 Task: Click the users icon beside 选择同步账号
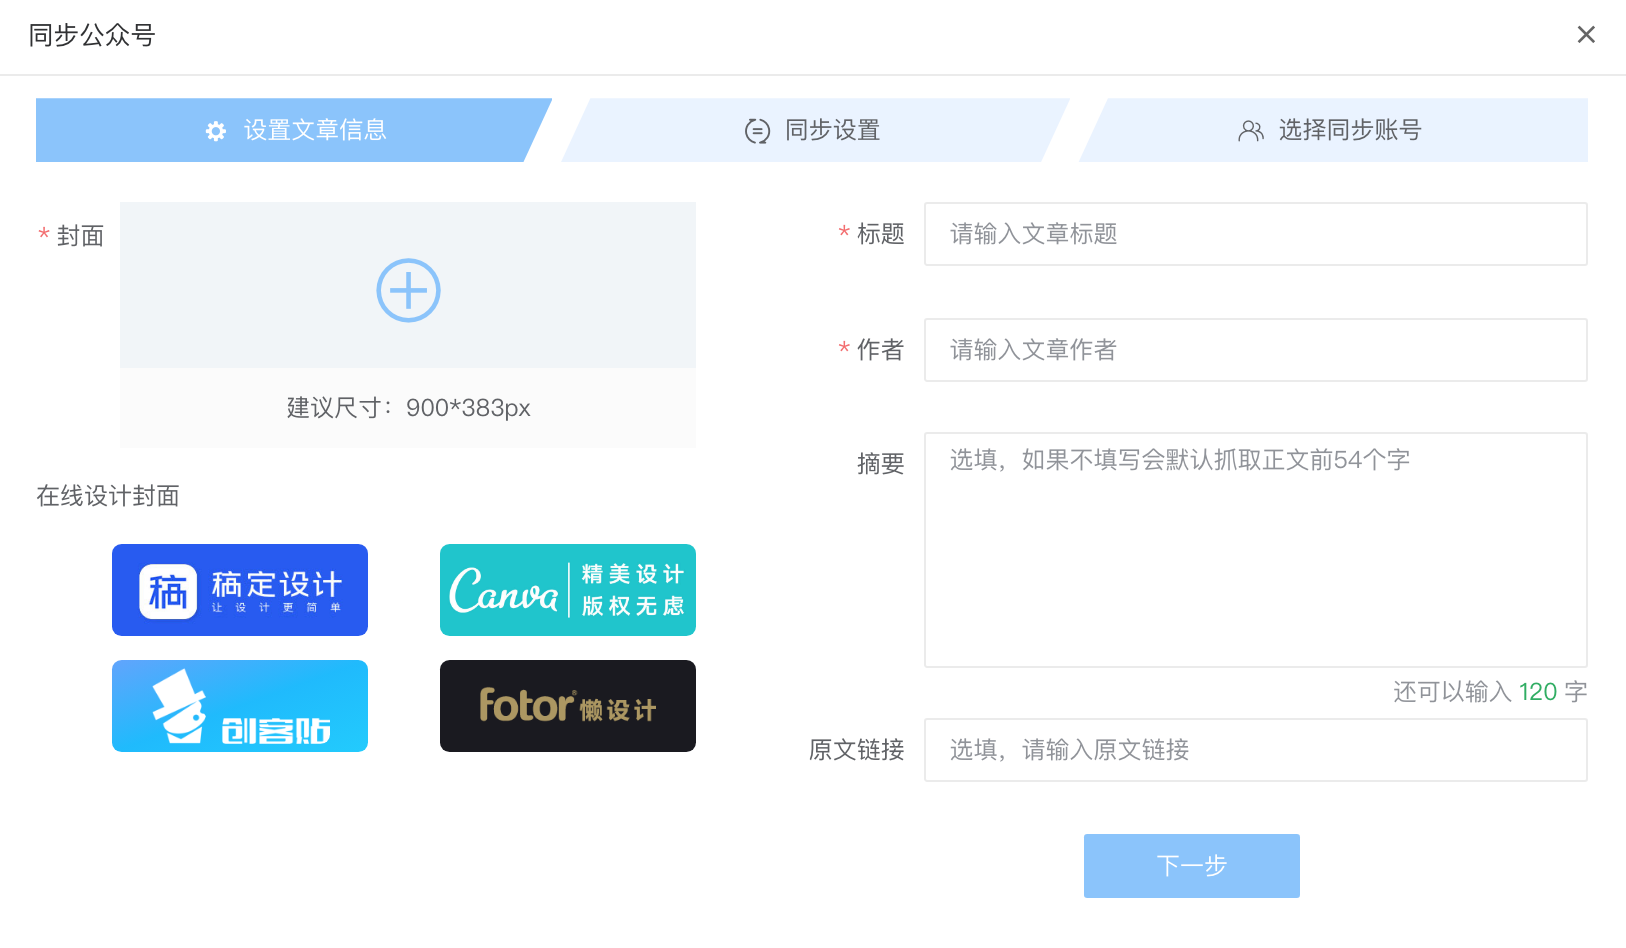(x=1251, y=131)
